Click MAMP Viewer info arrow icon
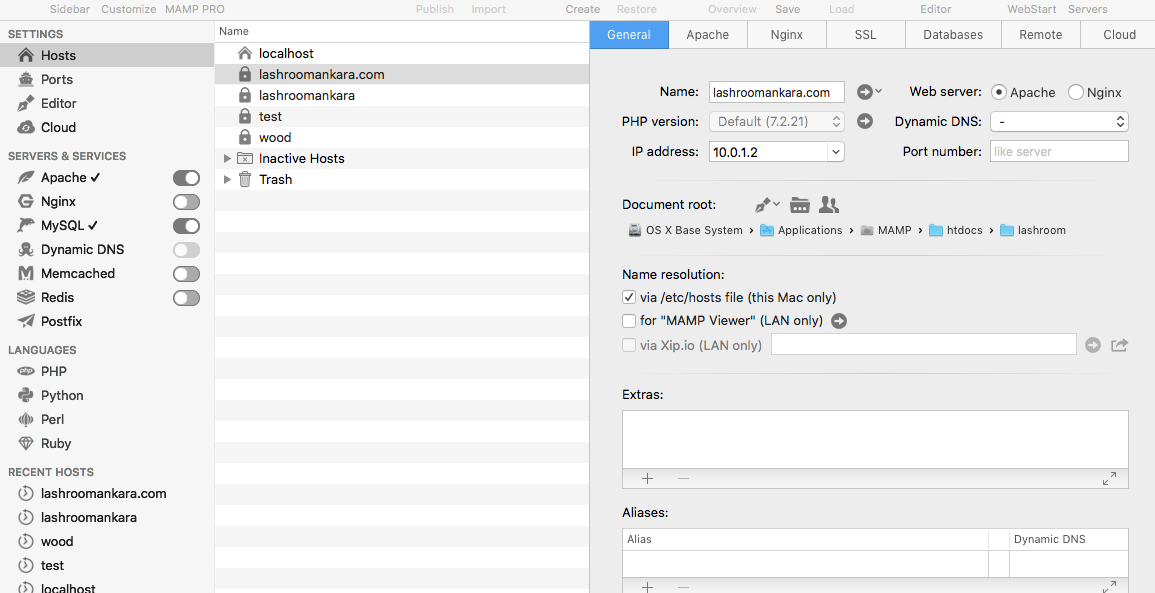The image size is (1155, 593). coord(839,321)
